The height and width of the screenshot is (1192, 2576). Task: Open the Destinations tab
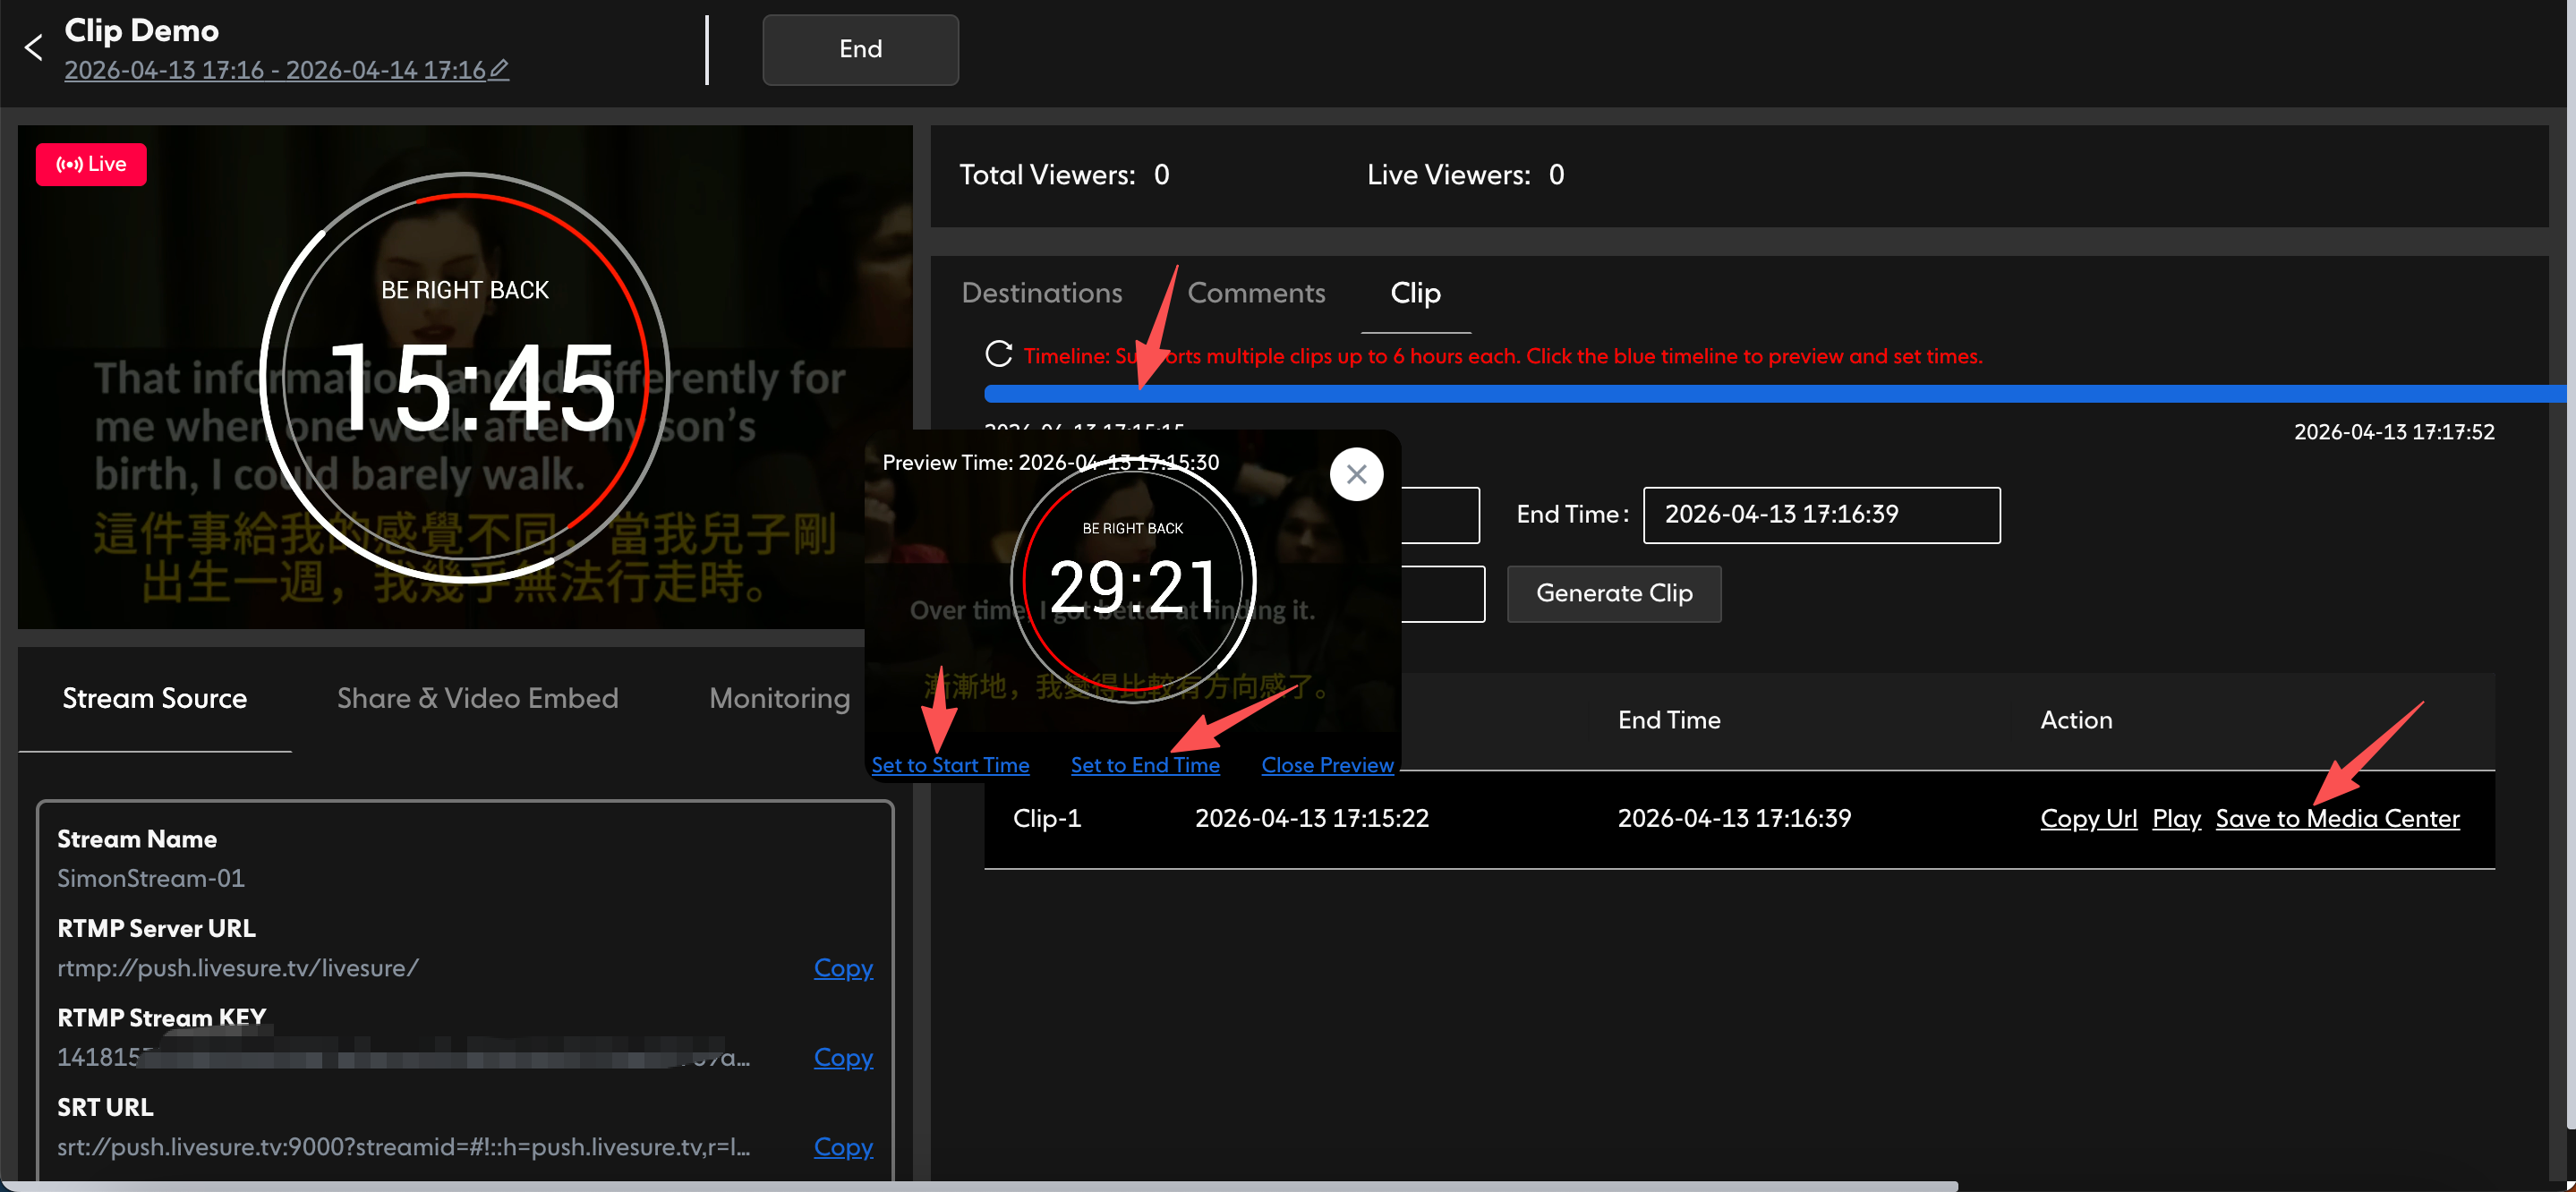point(1041,293)
